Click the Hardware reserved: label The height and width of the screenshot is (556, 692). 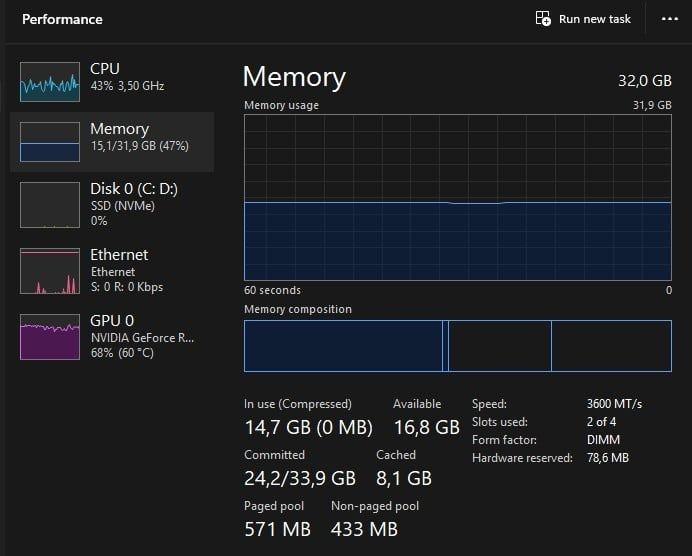point(522,458)
